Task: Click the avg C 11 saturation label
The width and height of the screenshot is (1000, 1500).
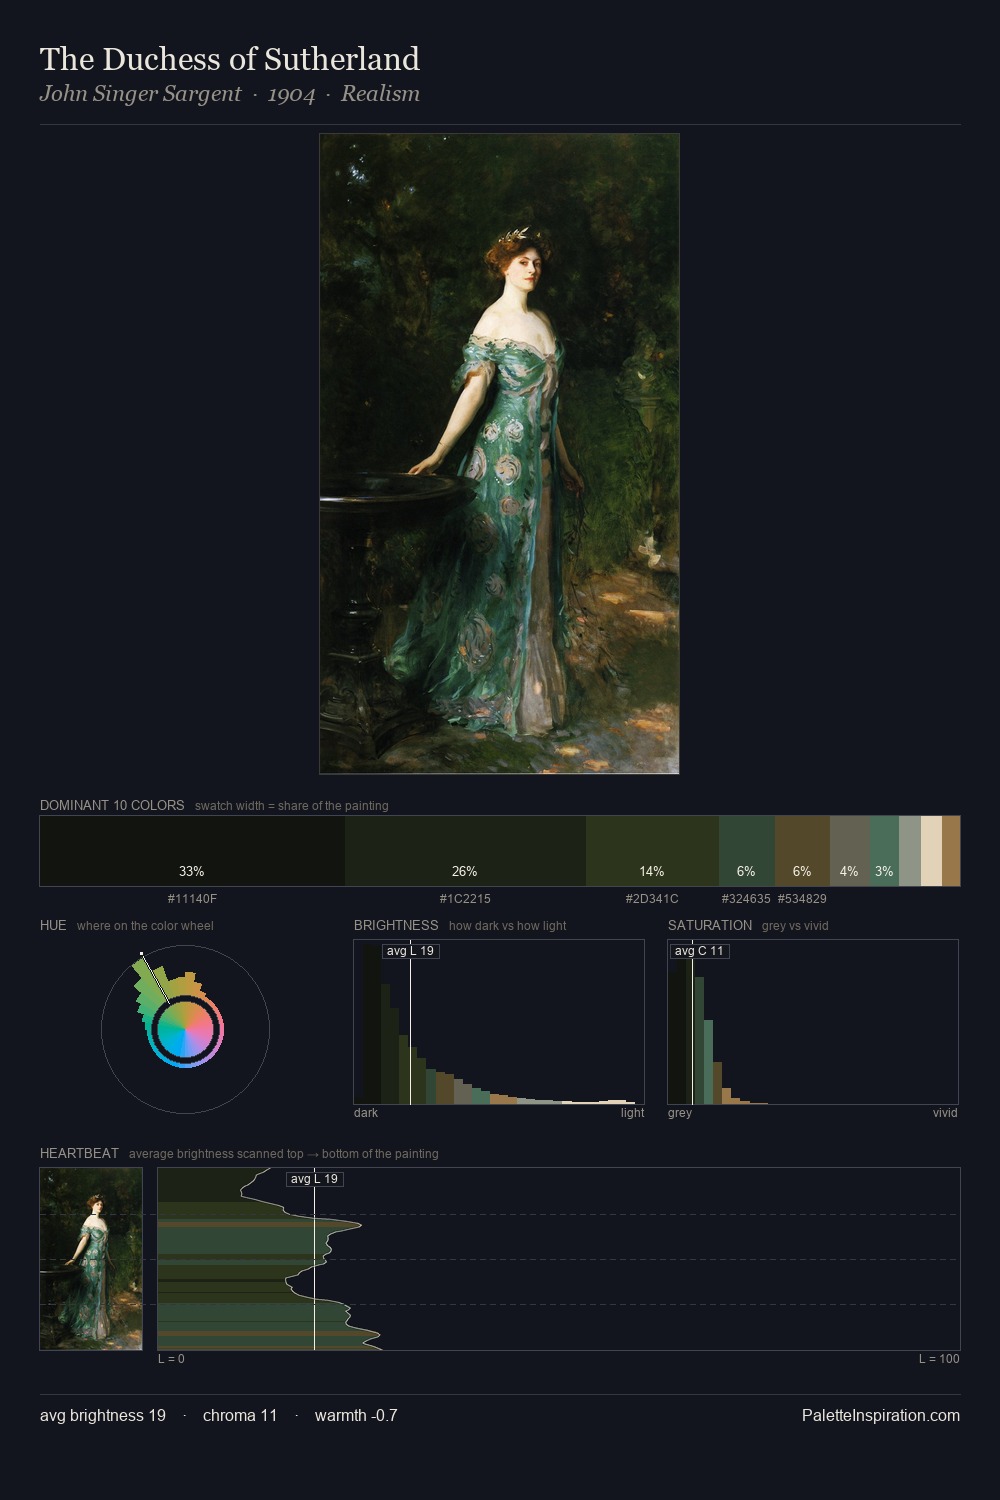Action: tap(699, 951)
